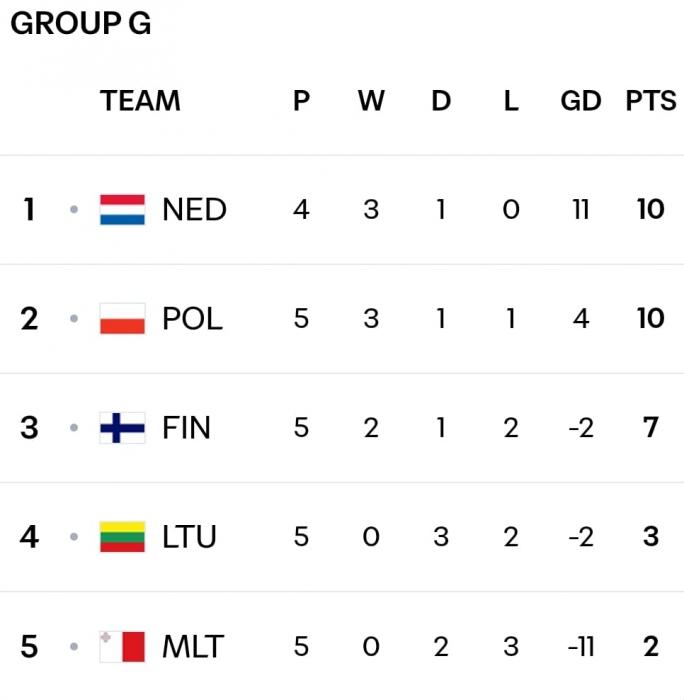Image resolution: width=684 pixels, height=700 pixels.
Task: Click the Finland flag icon
Action: [x=122, y=428]
